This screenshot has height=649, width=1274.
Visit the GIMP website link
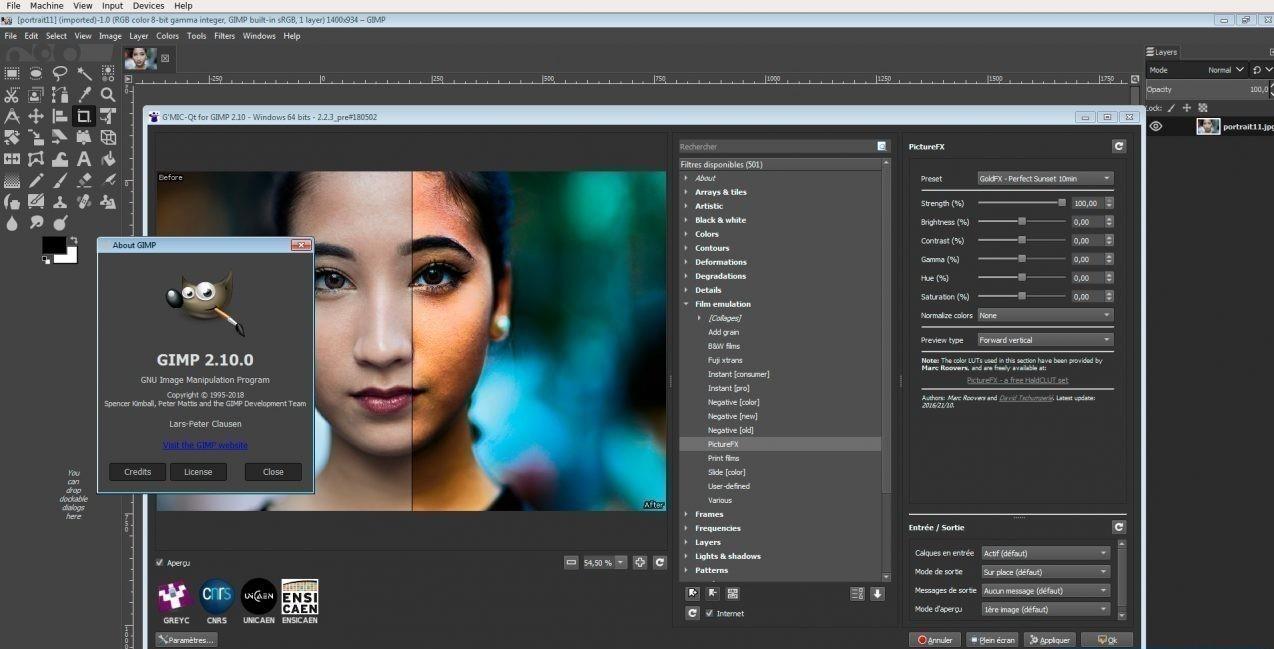205,445
